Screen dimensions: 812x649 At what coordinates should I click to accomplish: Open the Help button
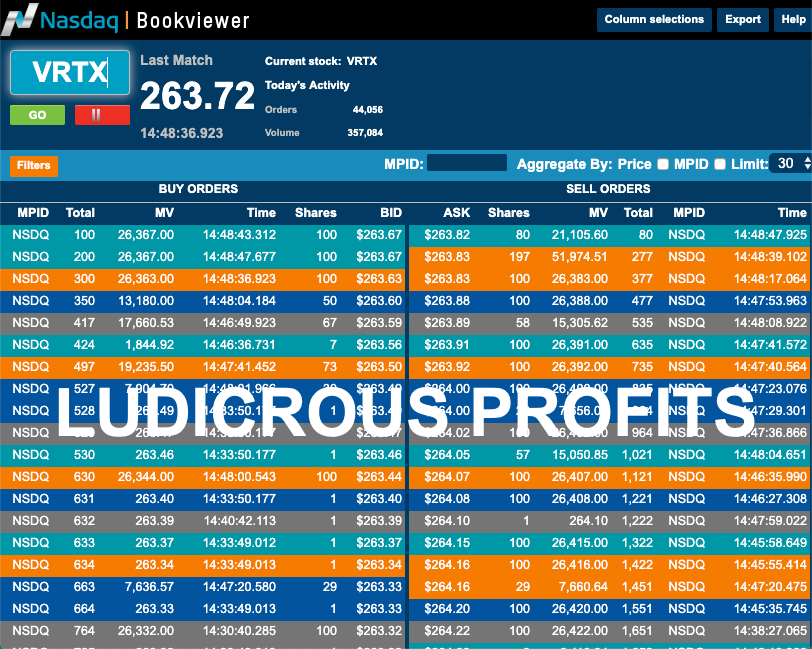point(793,20)
